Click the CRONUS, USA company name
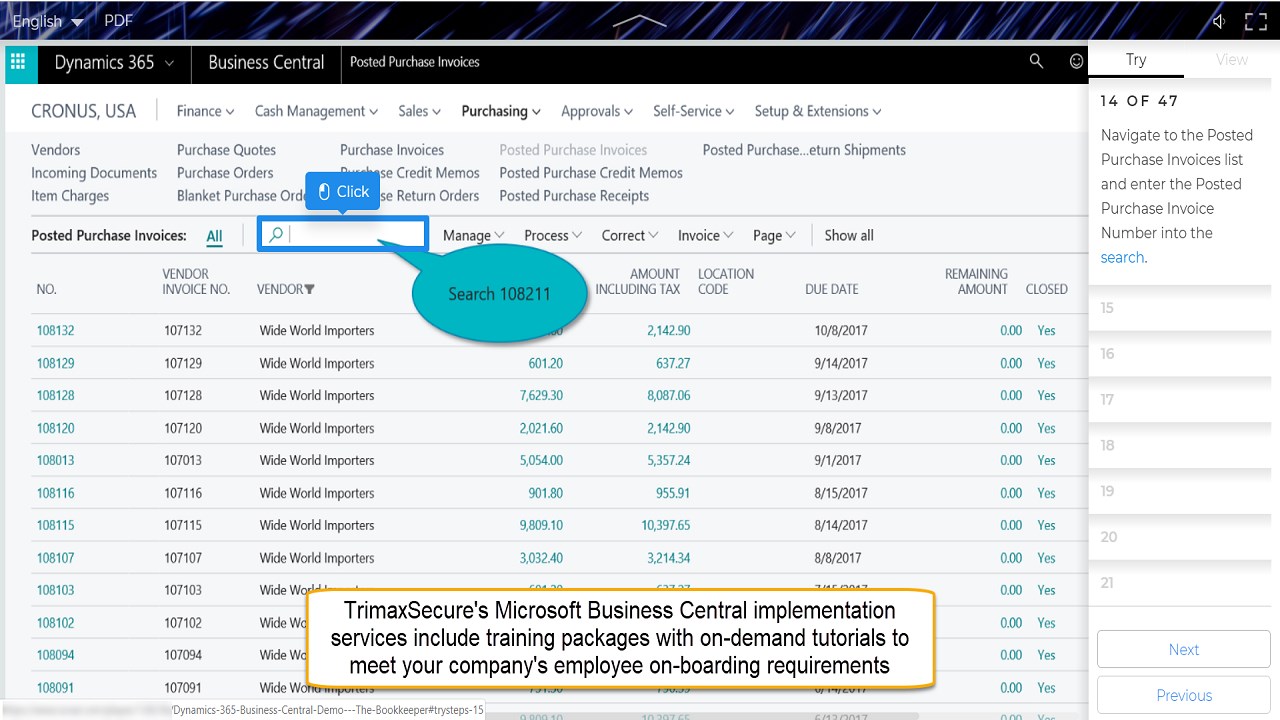The width and height of the screenshot is (1280, 720). 84,111
